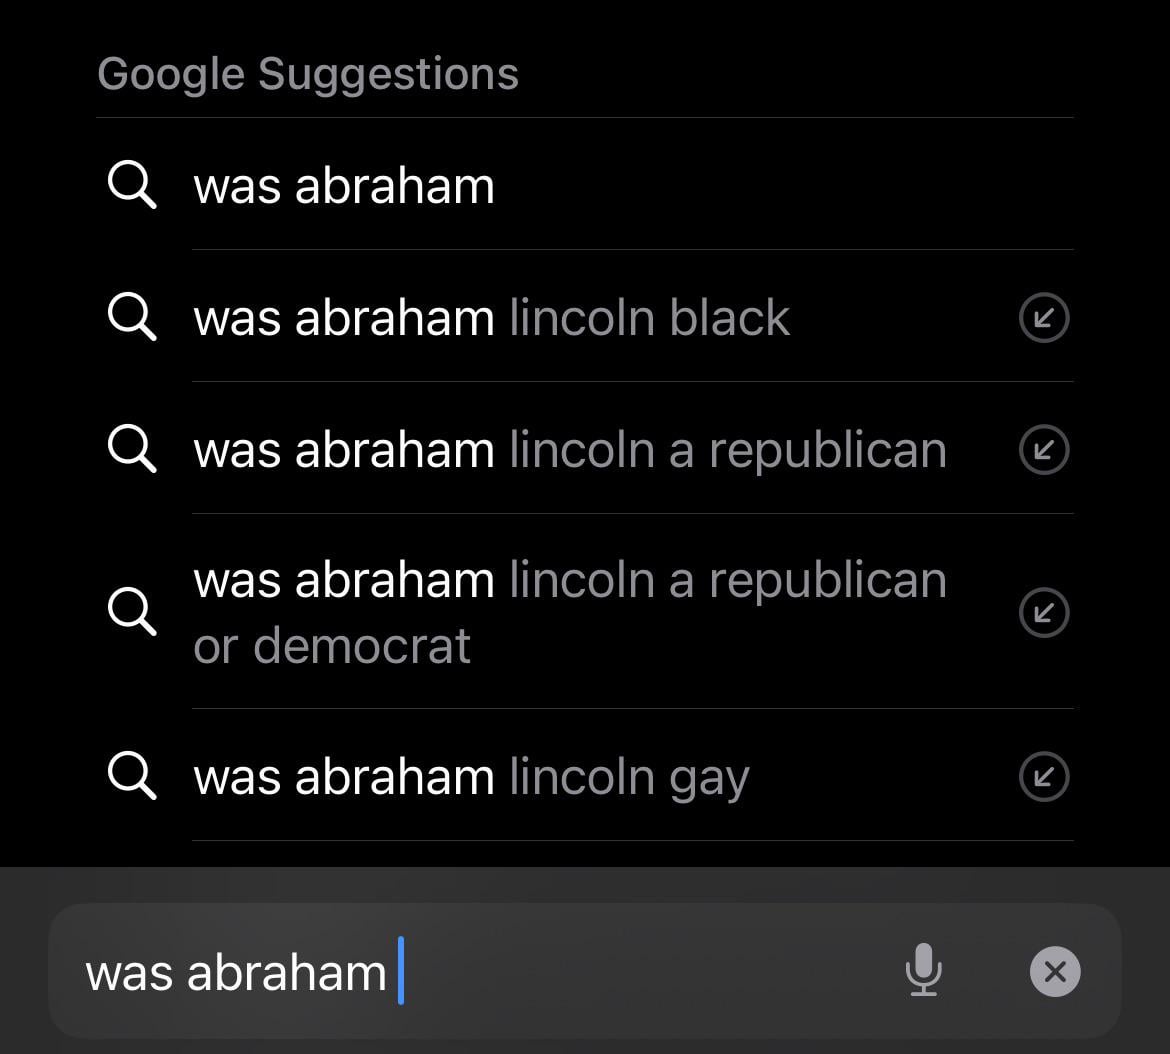Tap the "Google Suggestions" section header
Image resolution: width=1170 pixels, height=1054 pixels.
[x=308, y=74]
